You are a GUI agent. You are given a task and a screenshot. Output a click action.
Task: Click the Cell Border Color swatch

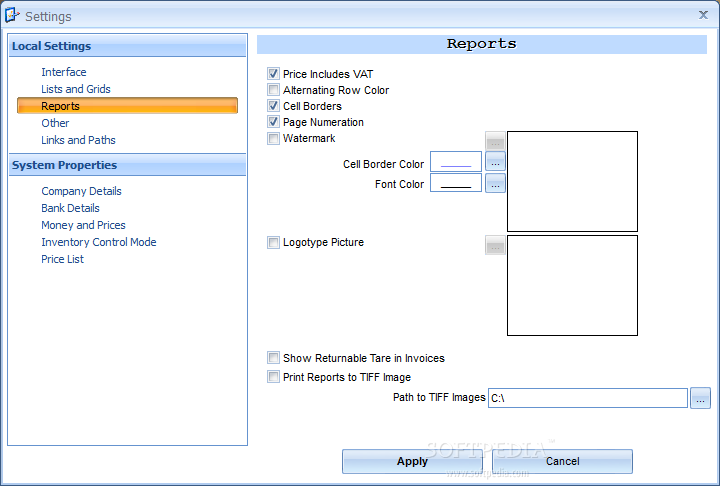pyautogui.click(x=456, y=162)
